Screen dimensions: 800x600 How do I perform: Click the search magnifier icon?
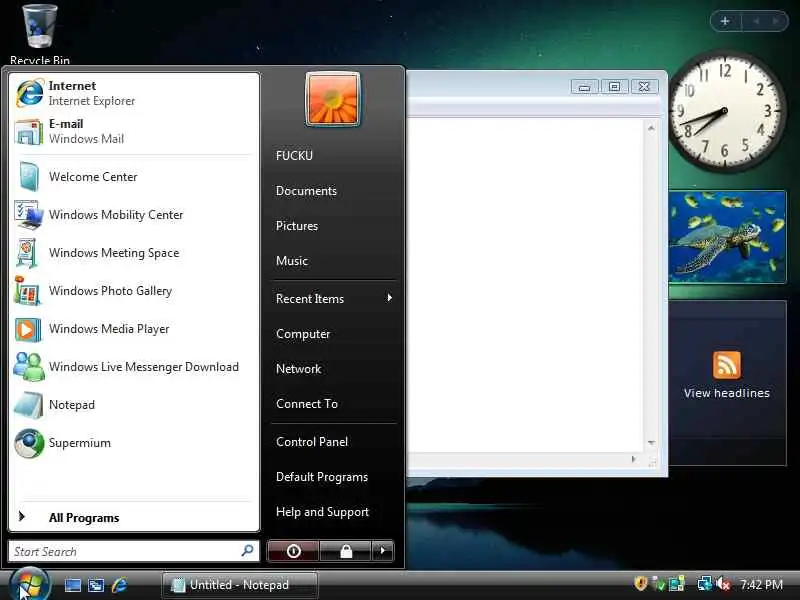(x=247, y=551)
